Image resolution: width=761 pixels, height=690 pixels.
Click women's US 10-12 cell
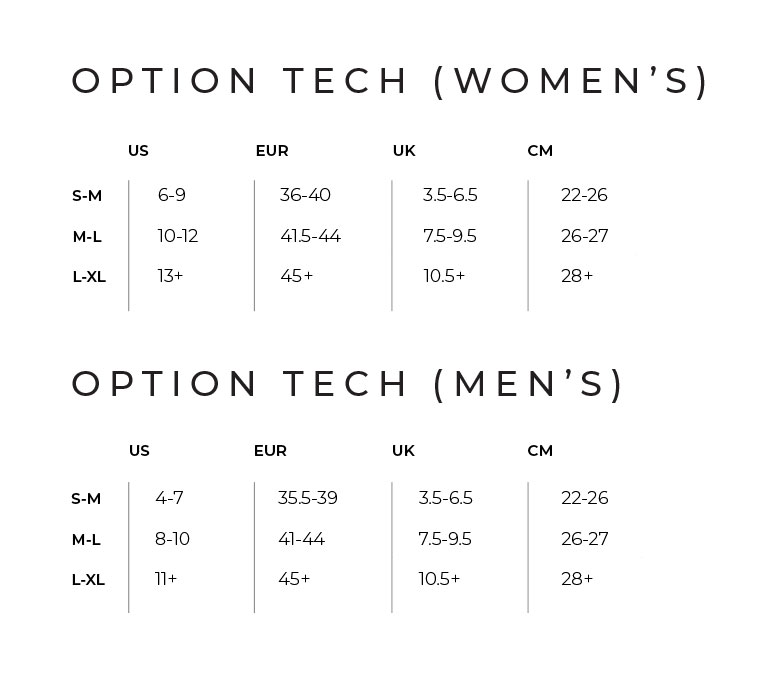pos(178,236)
